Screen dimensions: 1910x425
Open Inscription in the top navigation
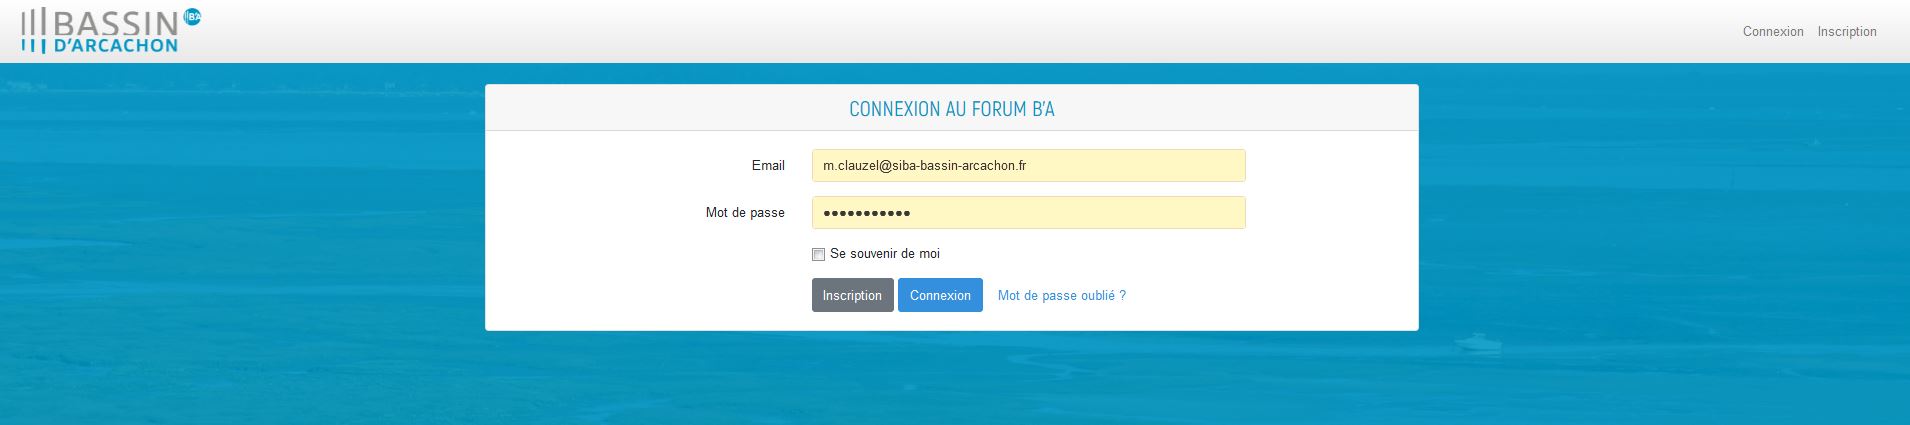(1846, 32)
